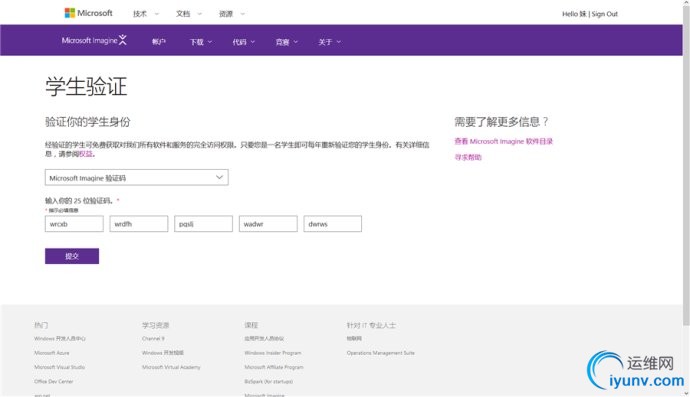Open the Windows 开发人员中心 footer link
Screen dimensions: 690x397
click(60, 338)
